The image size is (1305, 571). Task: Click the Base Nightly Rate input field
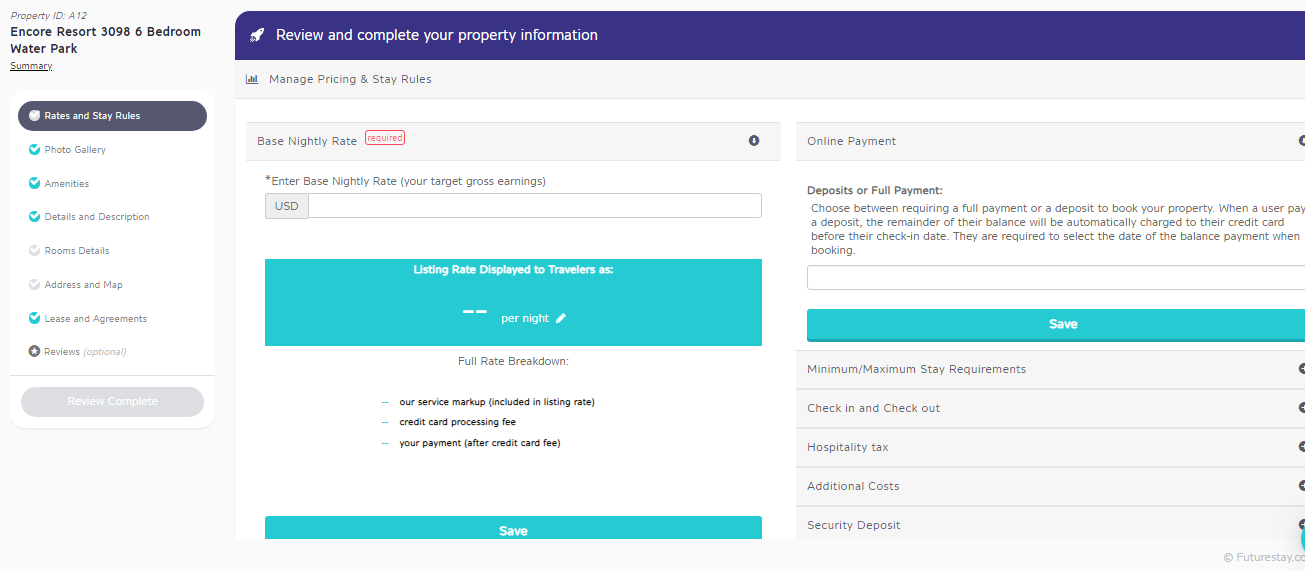pos(534,206)
